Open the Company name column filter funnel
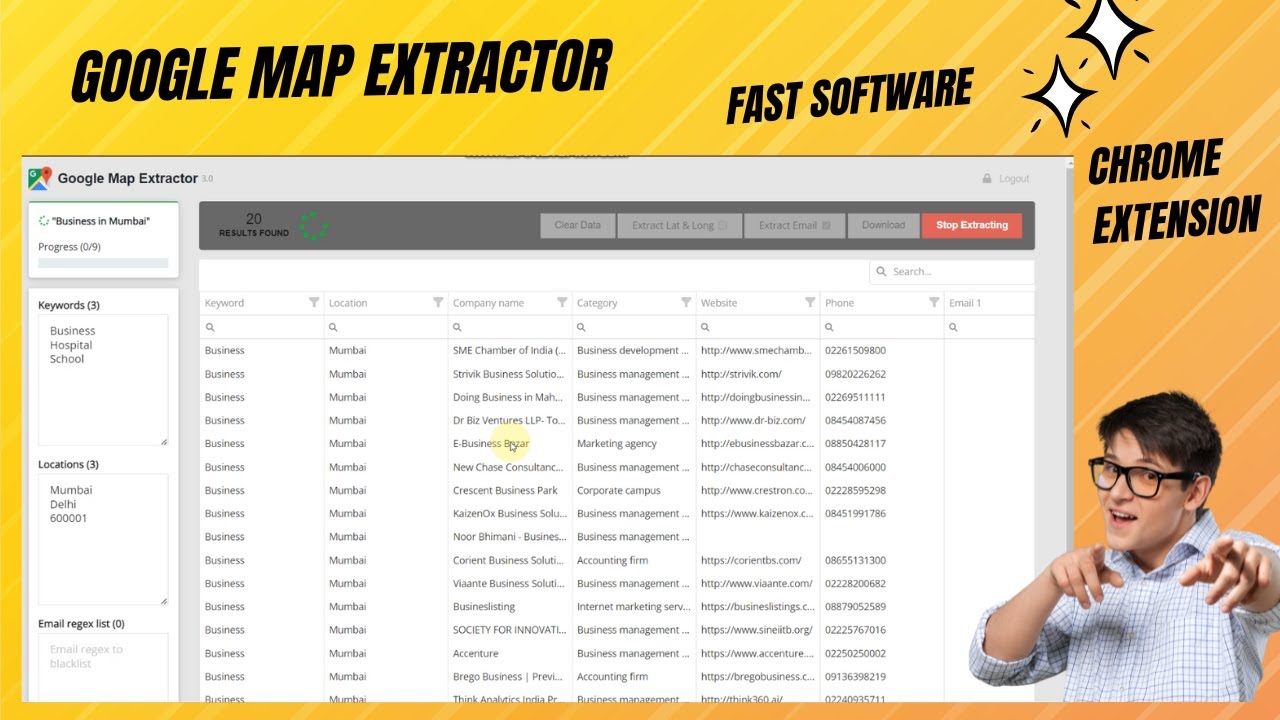The image size is (1280, 720). 562,303
